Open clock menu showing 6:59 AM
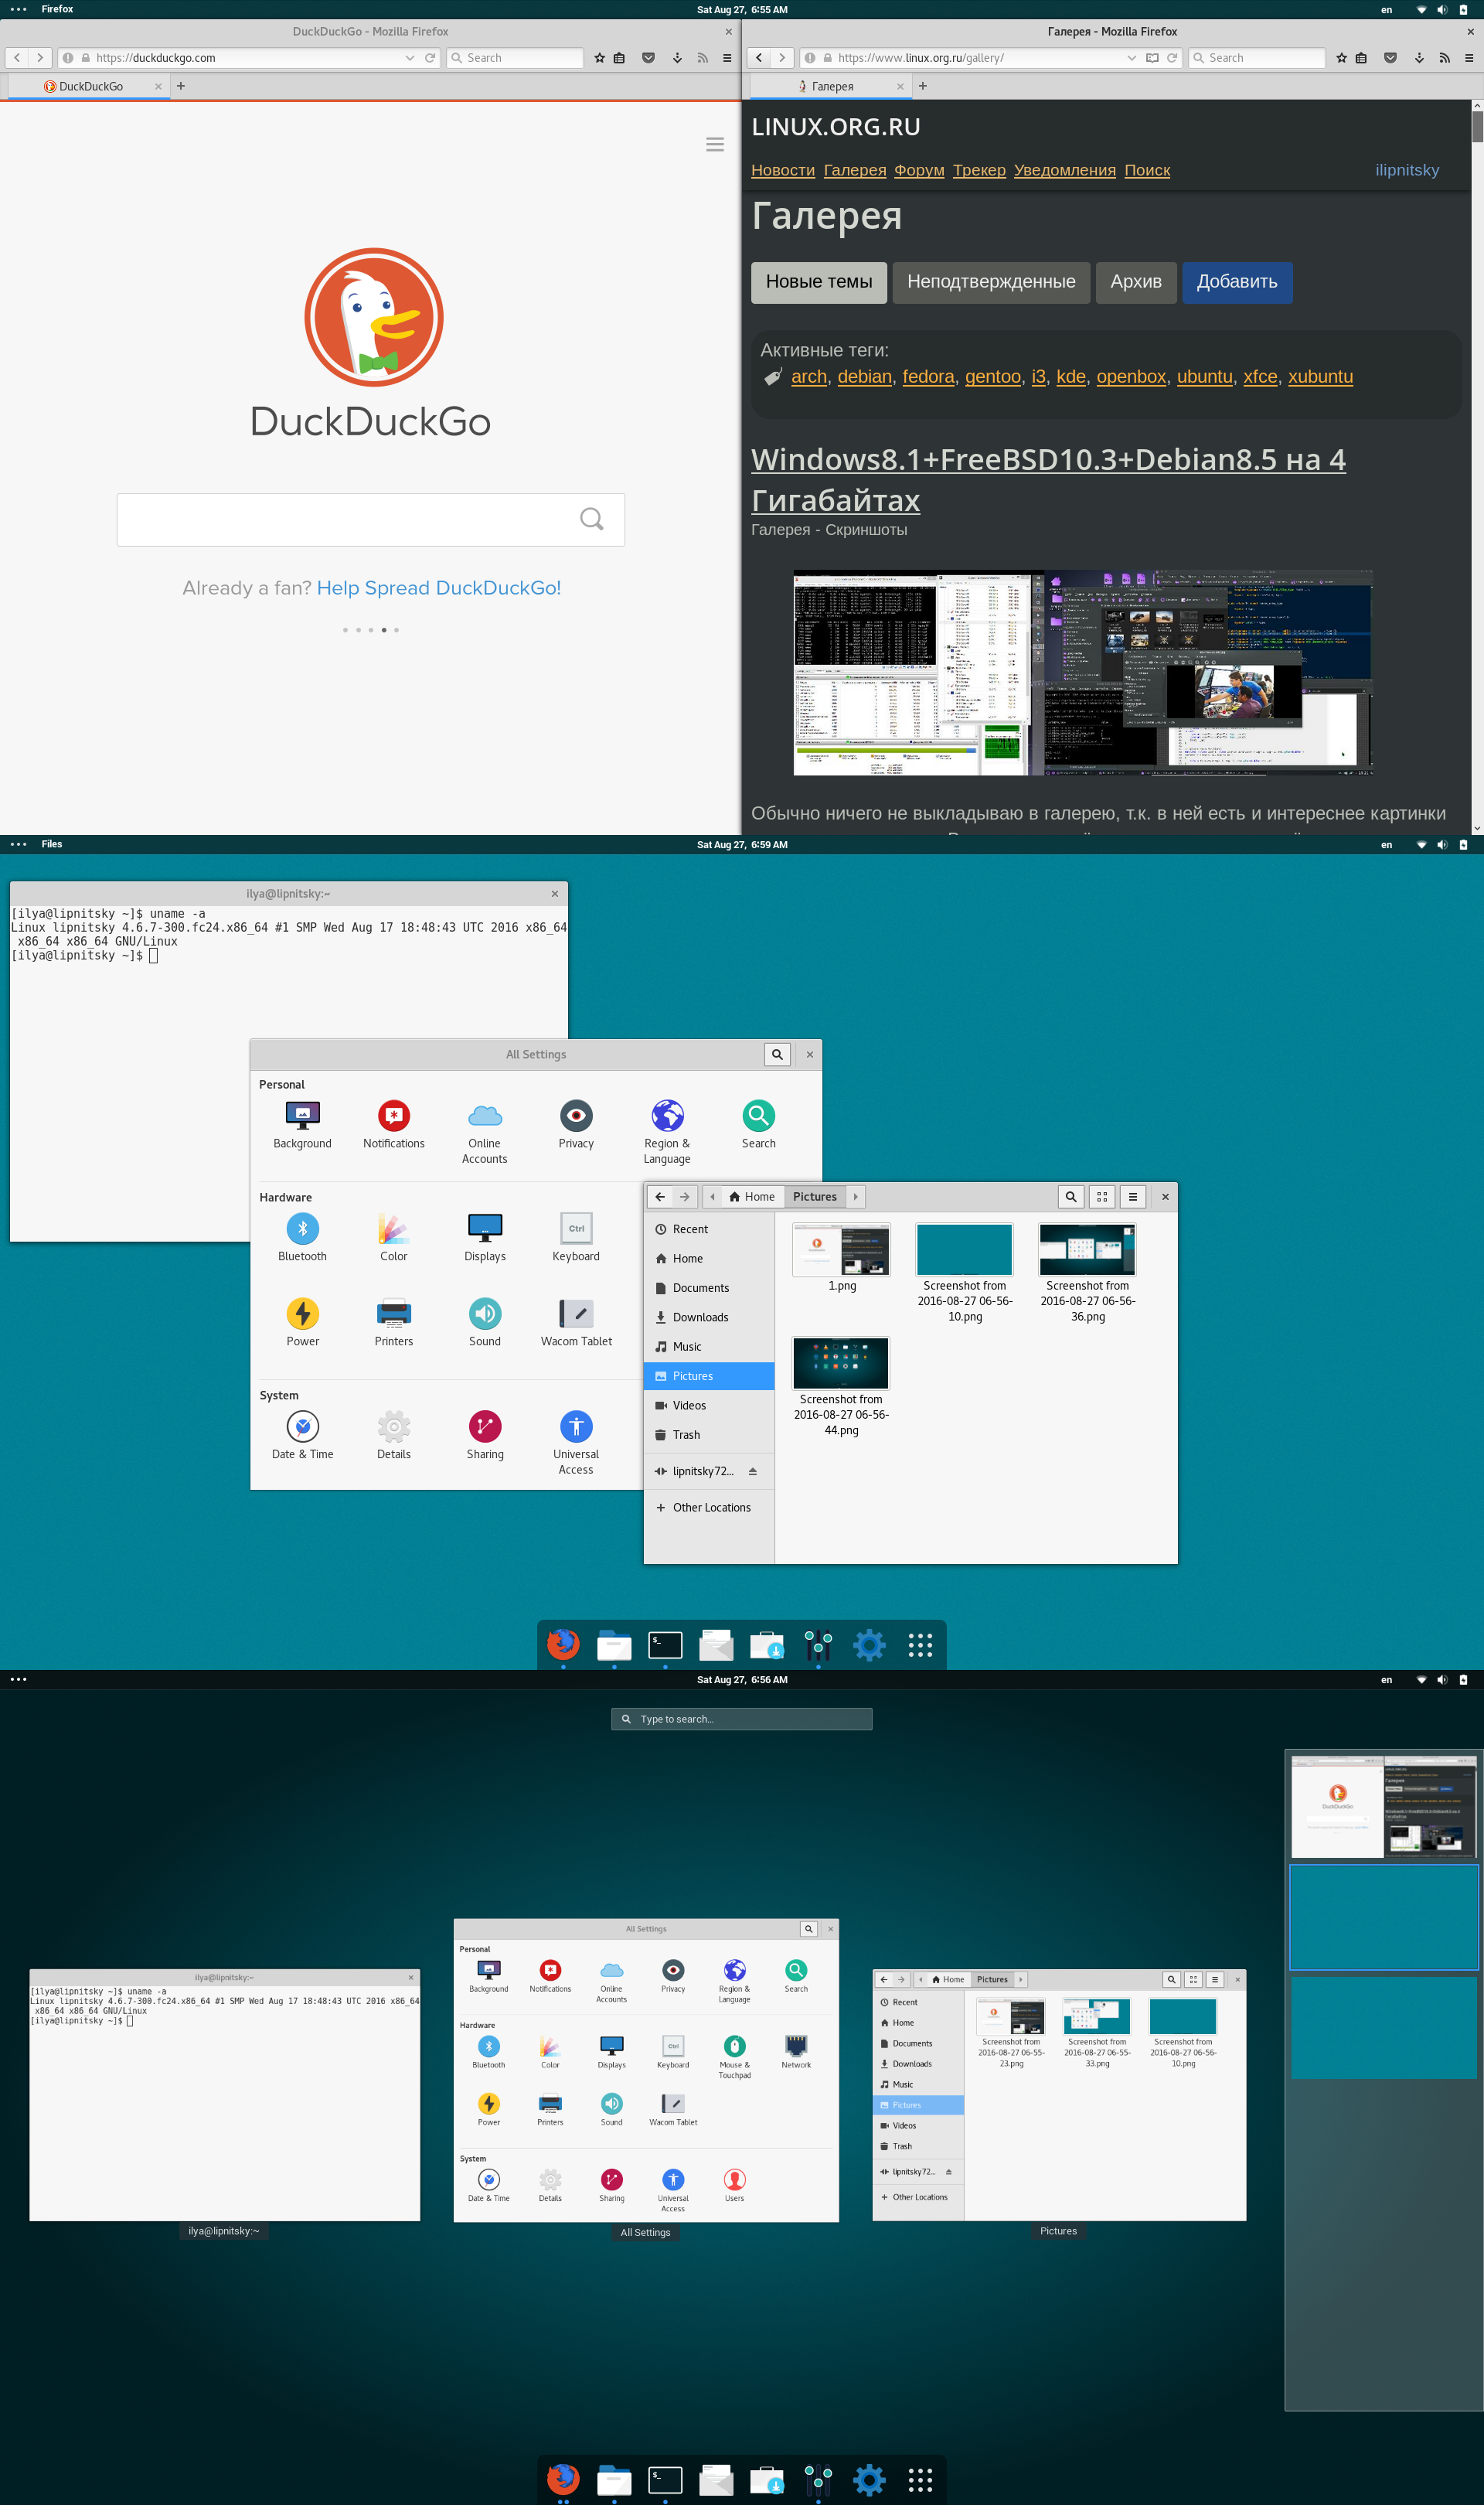 point(742,845)
